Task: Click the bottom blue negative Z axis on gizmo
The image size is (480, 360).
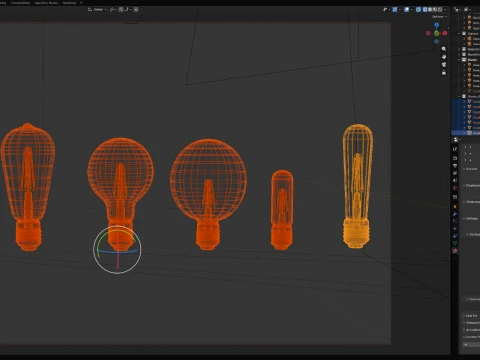Action: (436, 41)
